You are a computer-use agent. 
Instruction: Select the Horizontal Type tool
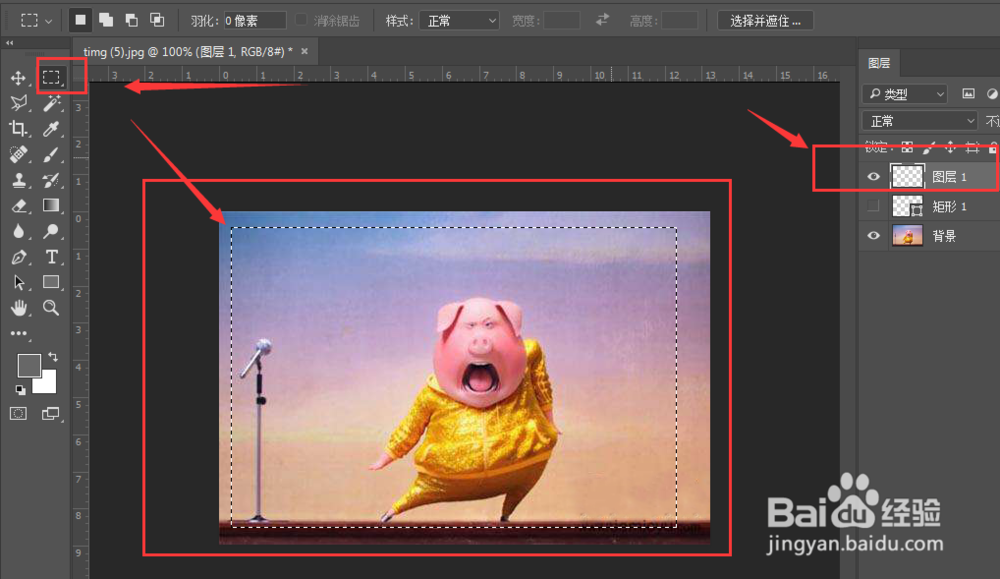tap(51, 257)
